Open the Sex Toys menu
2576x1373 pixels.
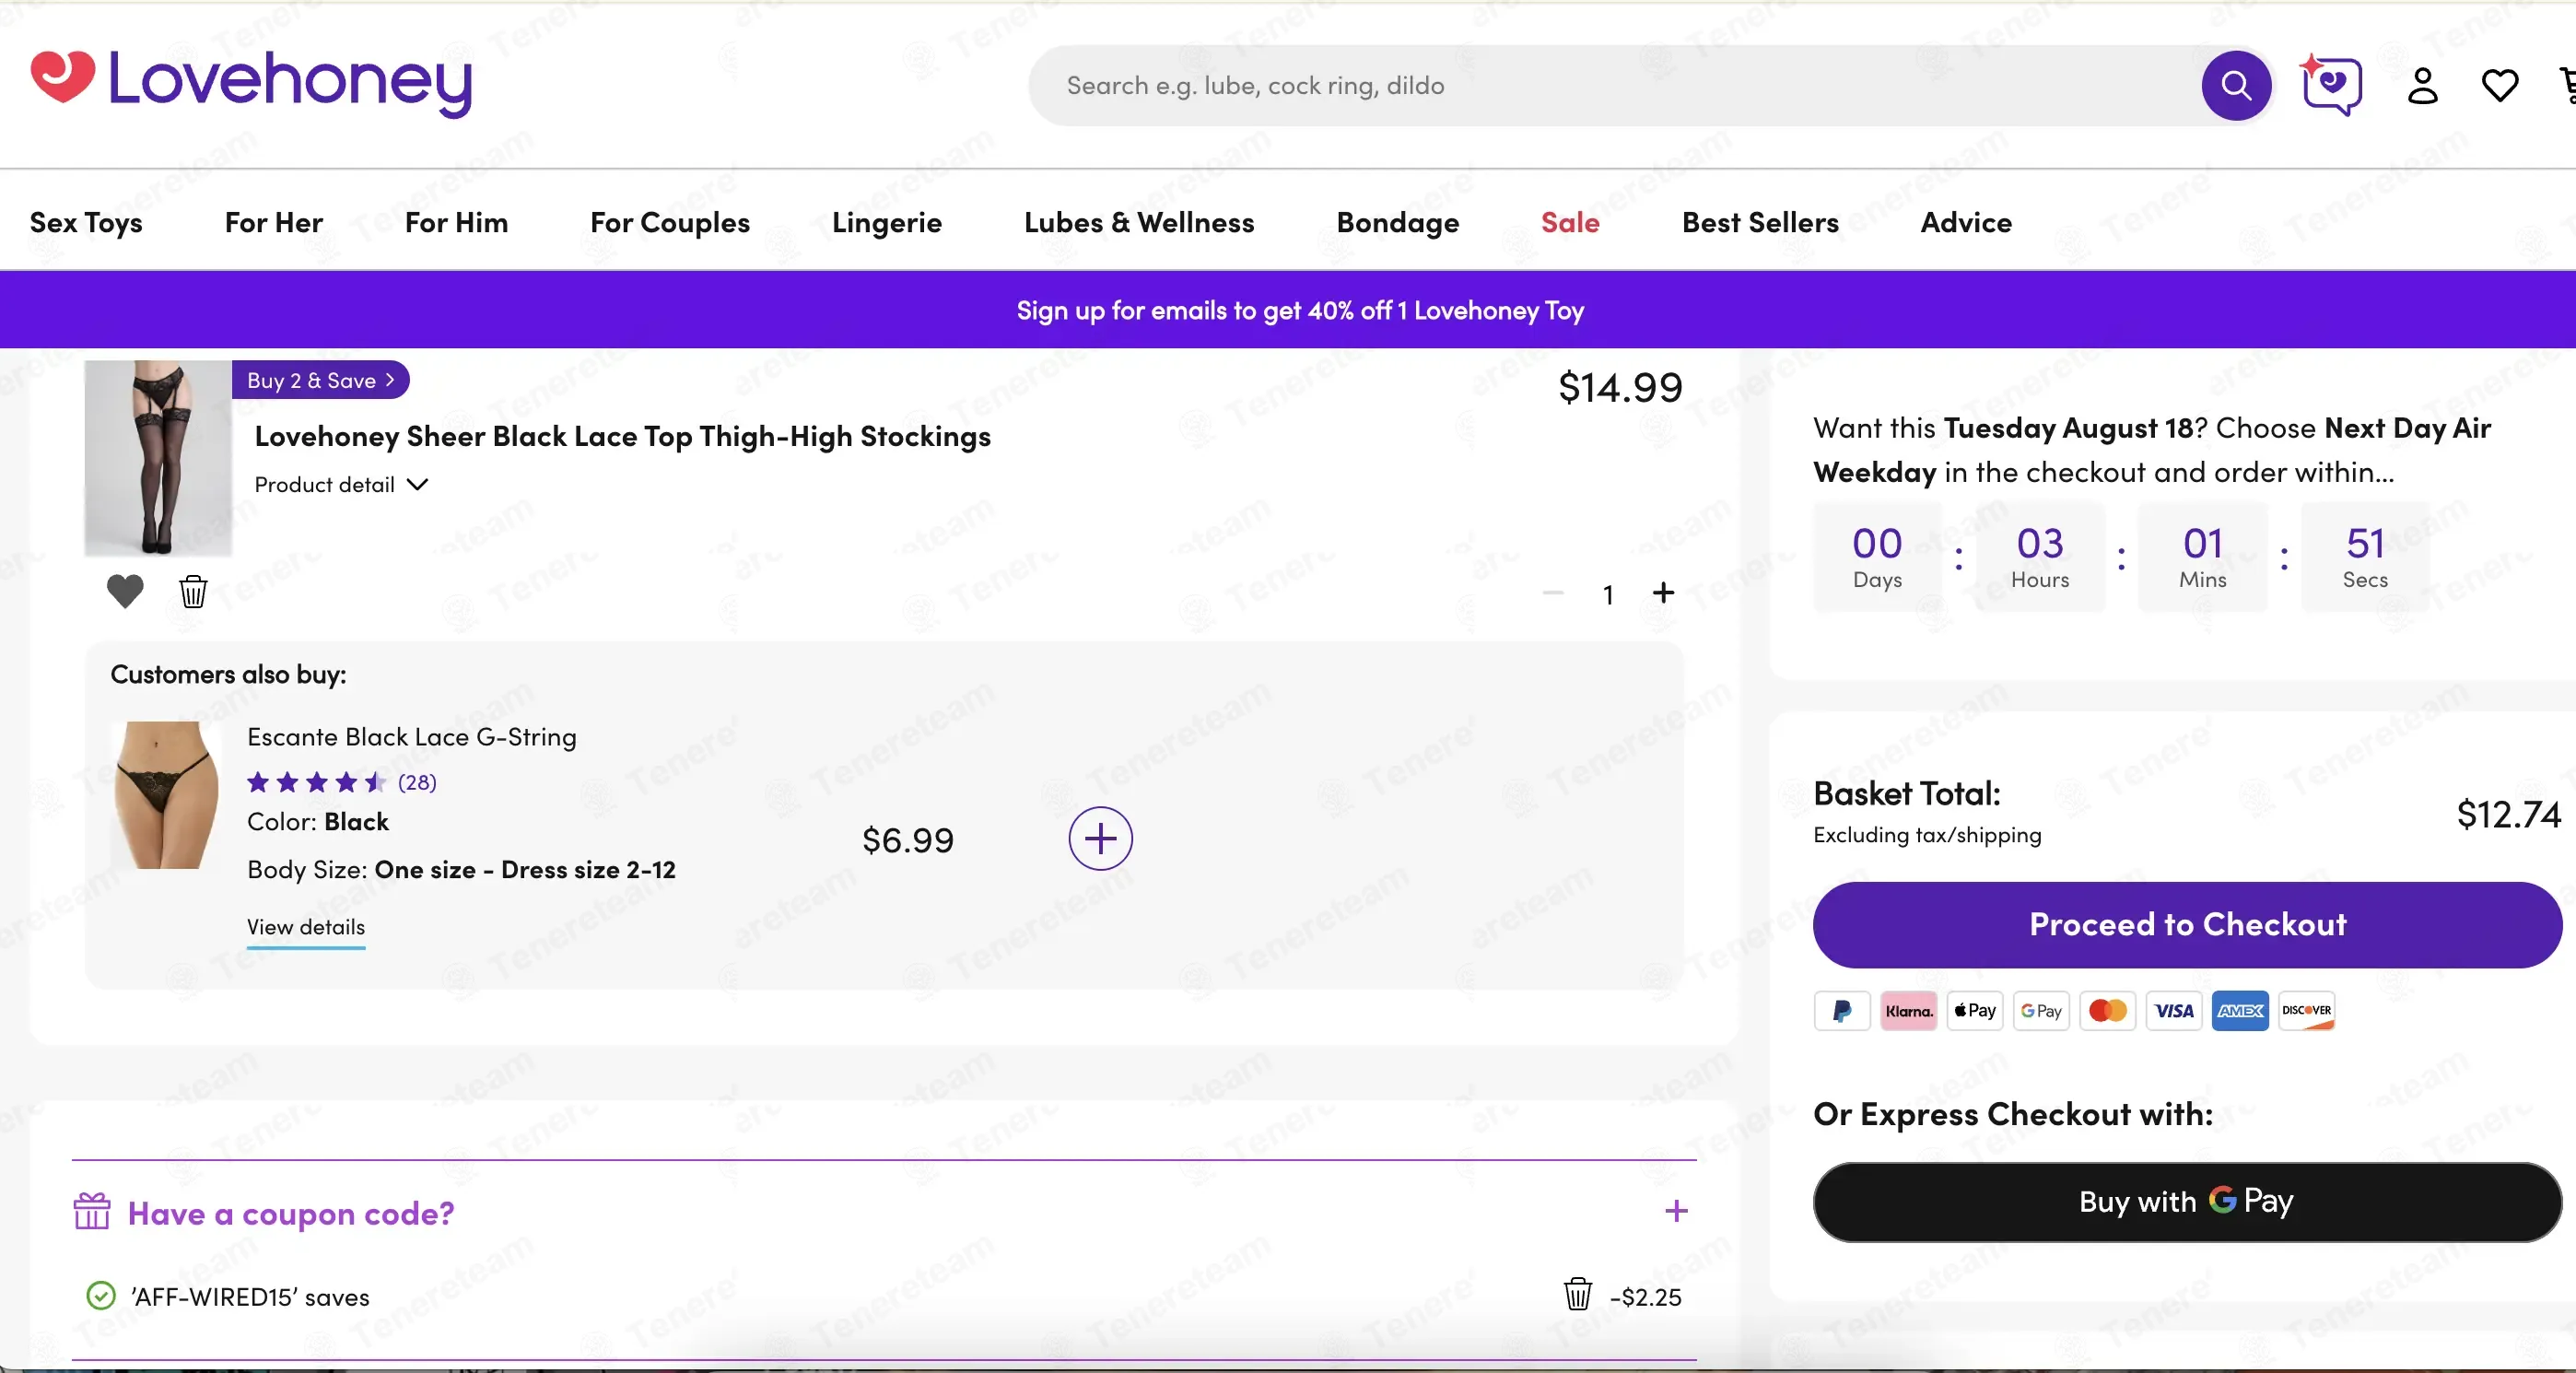click(x=86, y=222)
